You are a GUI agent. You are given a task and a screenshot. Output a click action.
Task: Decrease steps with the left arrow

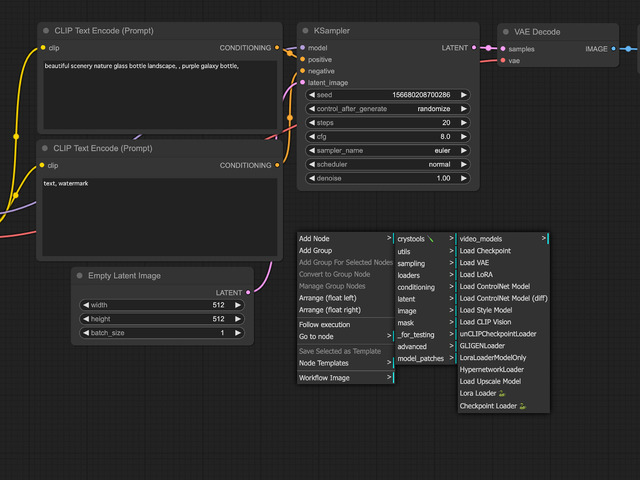pos(312,122)
